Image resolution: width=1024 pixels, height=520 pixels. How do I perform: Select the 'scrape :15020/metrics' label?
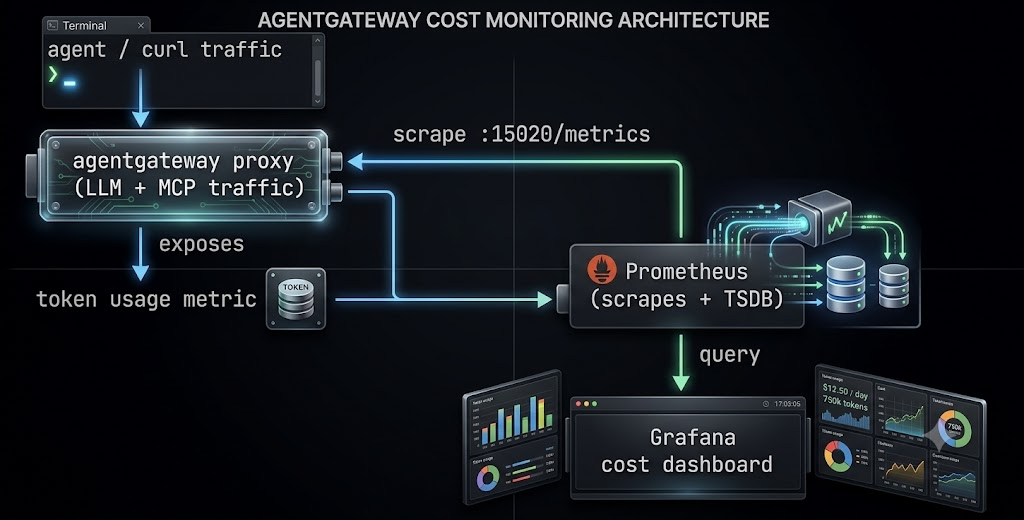pyautogui.click(x=521, y=135)
